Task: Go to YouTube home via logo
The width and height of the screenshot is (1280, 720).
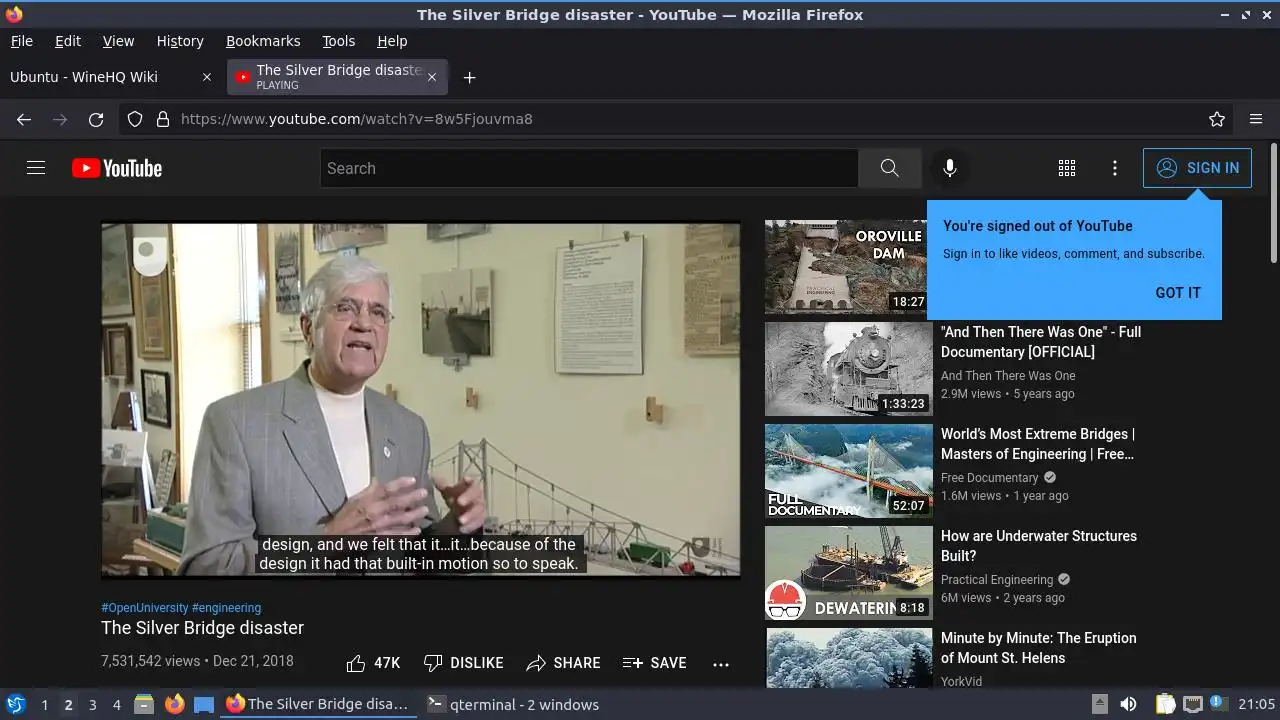Action: coord(117,168)
